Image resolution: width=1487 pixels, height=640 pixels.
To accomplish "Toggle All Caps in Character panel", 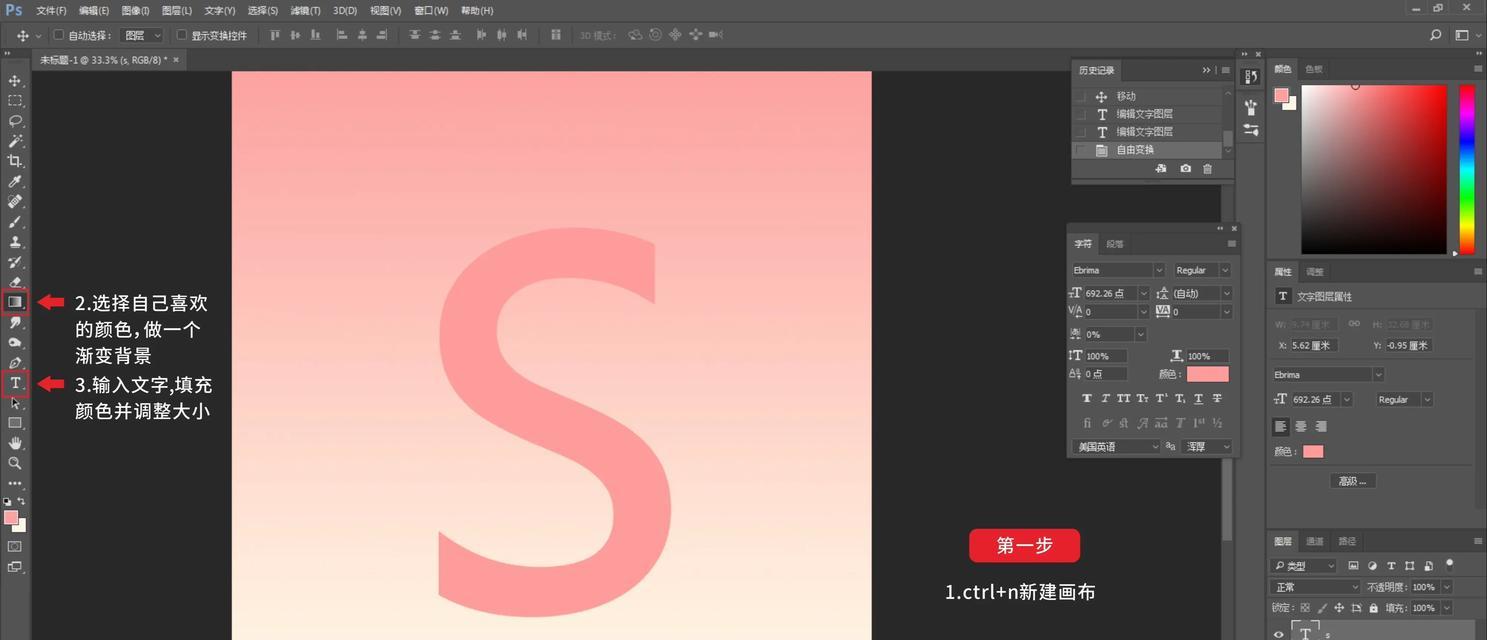I will pos(1123,398).
